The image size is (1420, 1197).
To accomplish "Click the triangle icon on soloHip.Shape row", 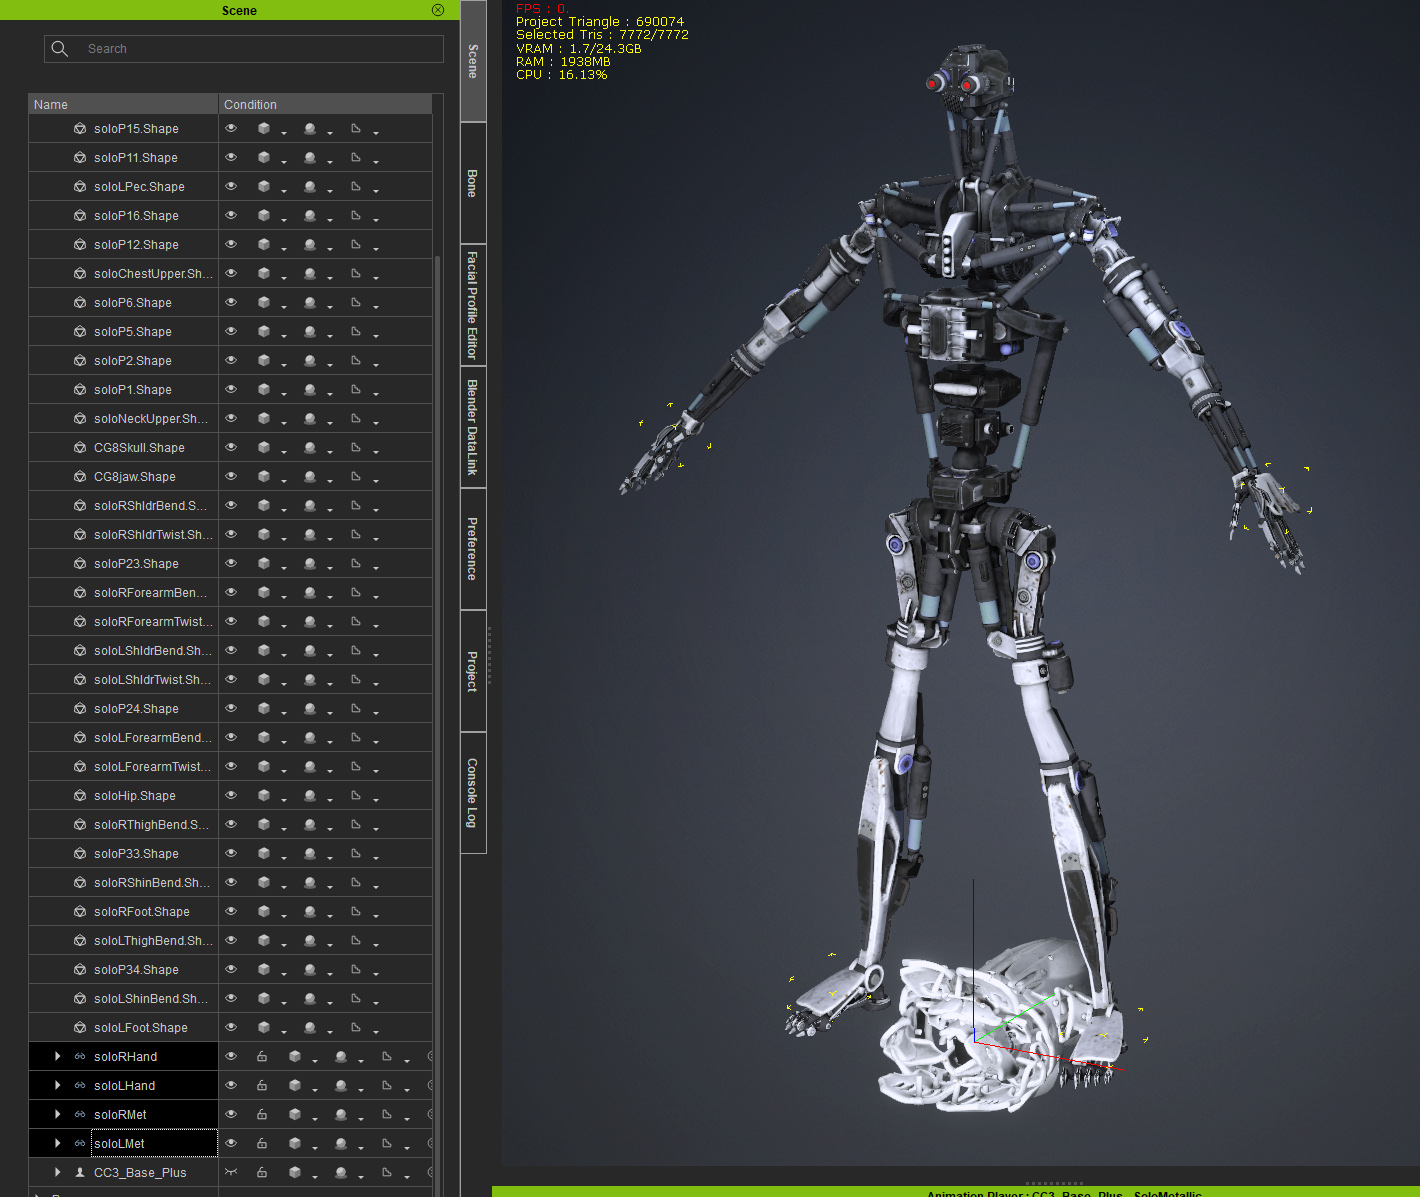I will (356, 796).
